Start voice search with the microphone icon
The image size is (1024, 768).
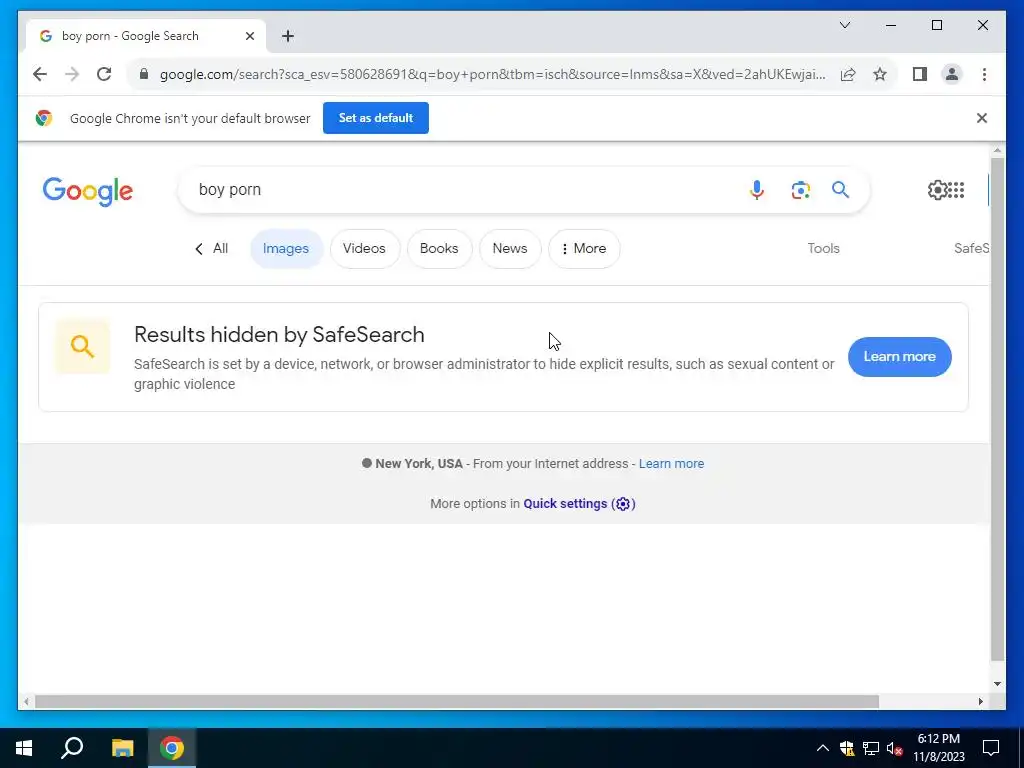756,190
